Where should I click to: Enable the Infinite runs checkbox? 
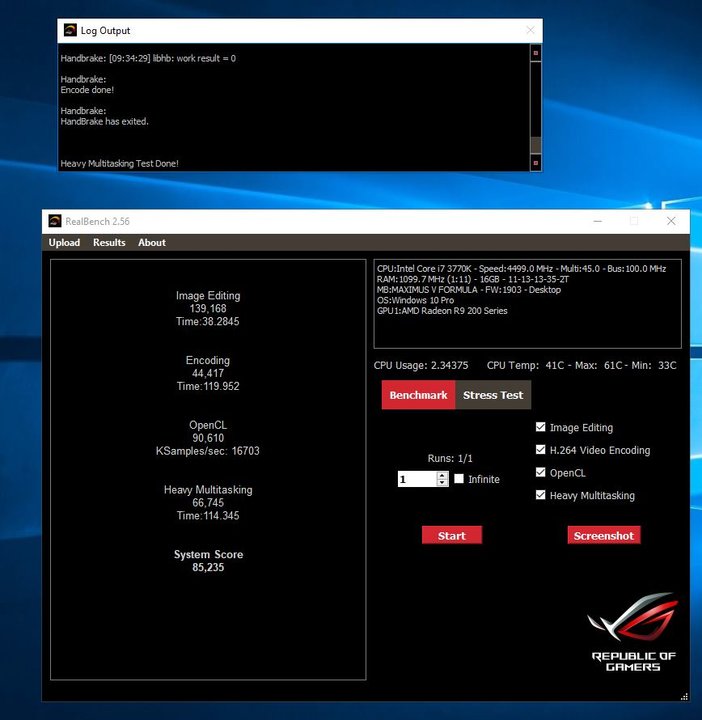(x=459, y=479)
